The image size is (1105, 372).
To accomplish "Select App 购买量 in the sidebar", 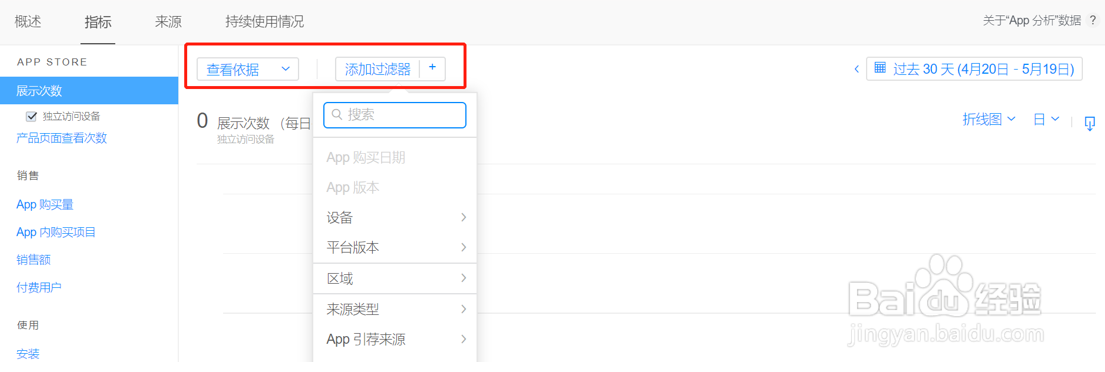I will [45, 205].
